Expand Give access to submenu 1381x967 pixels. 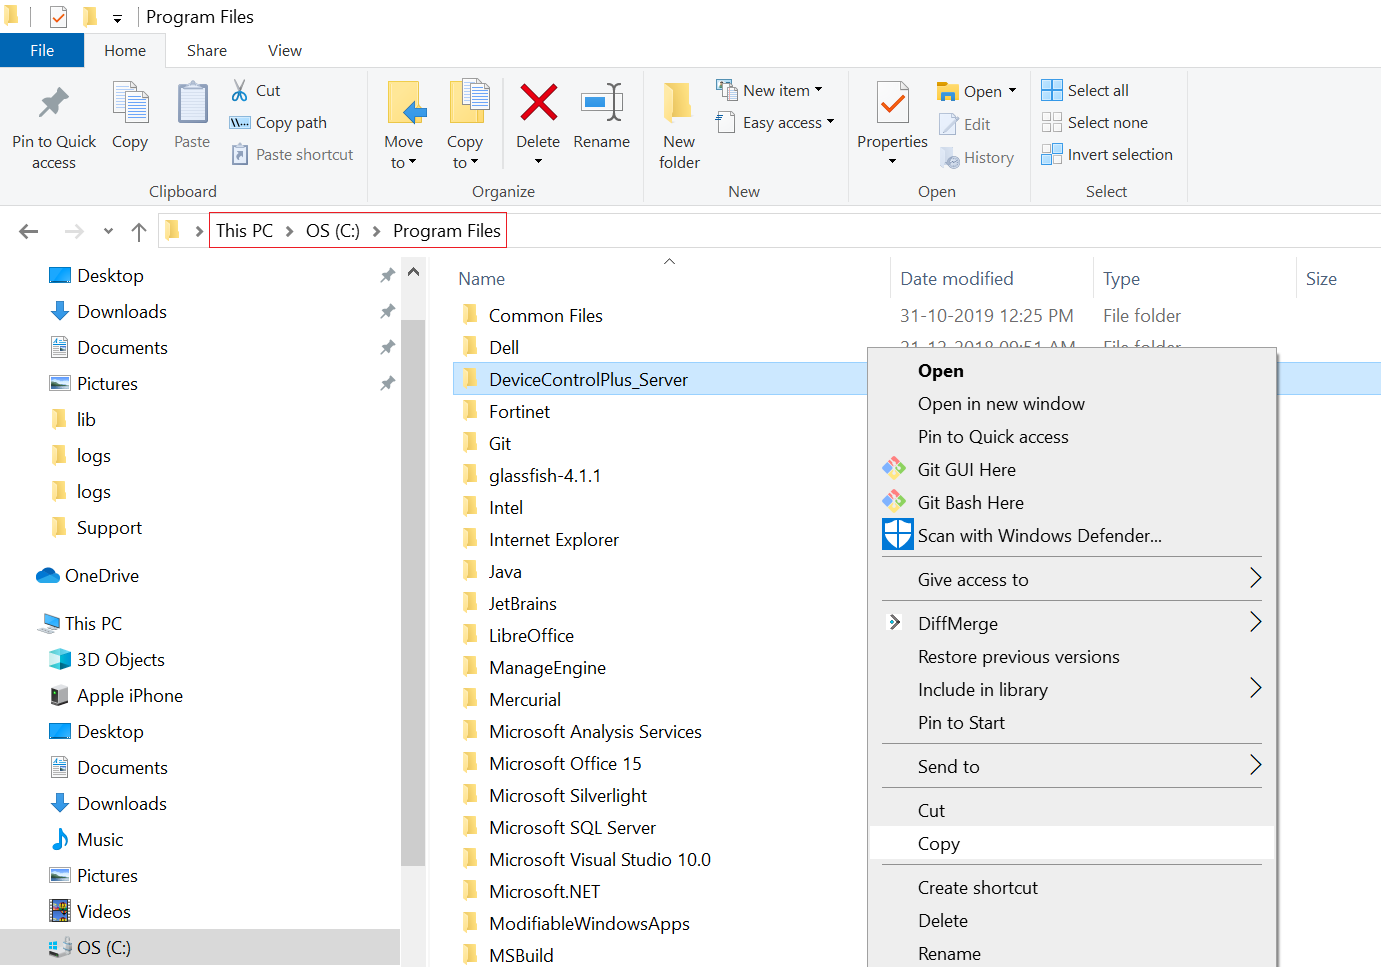[1256, 578]
